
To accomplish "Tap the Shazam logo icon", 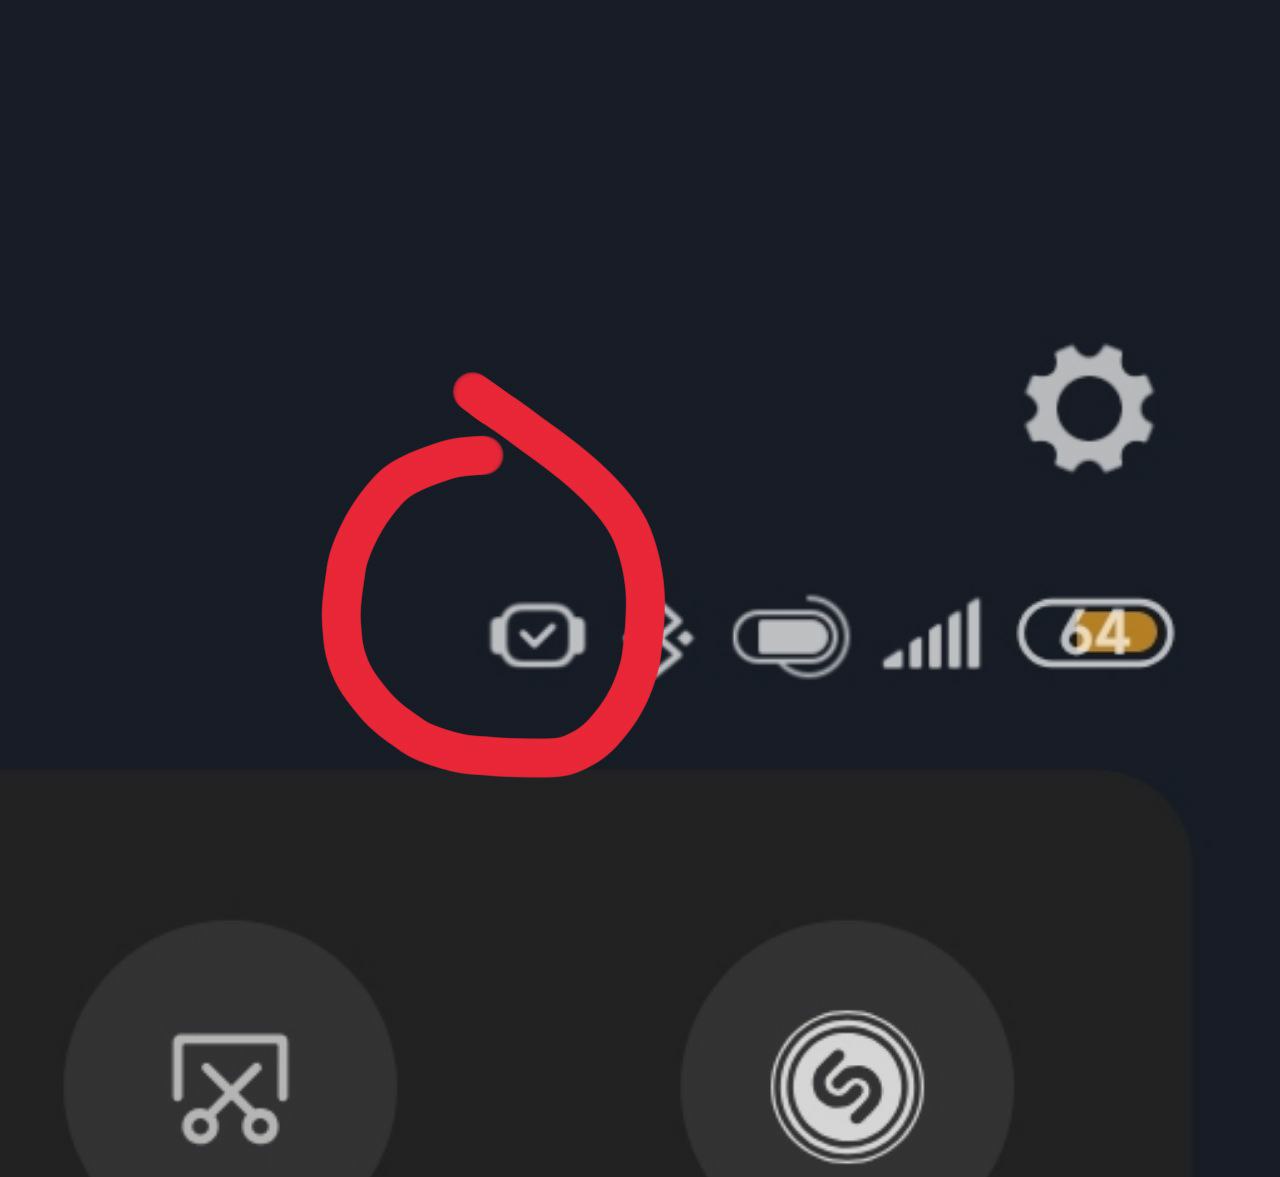I will point(847,1087).
